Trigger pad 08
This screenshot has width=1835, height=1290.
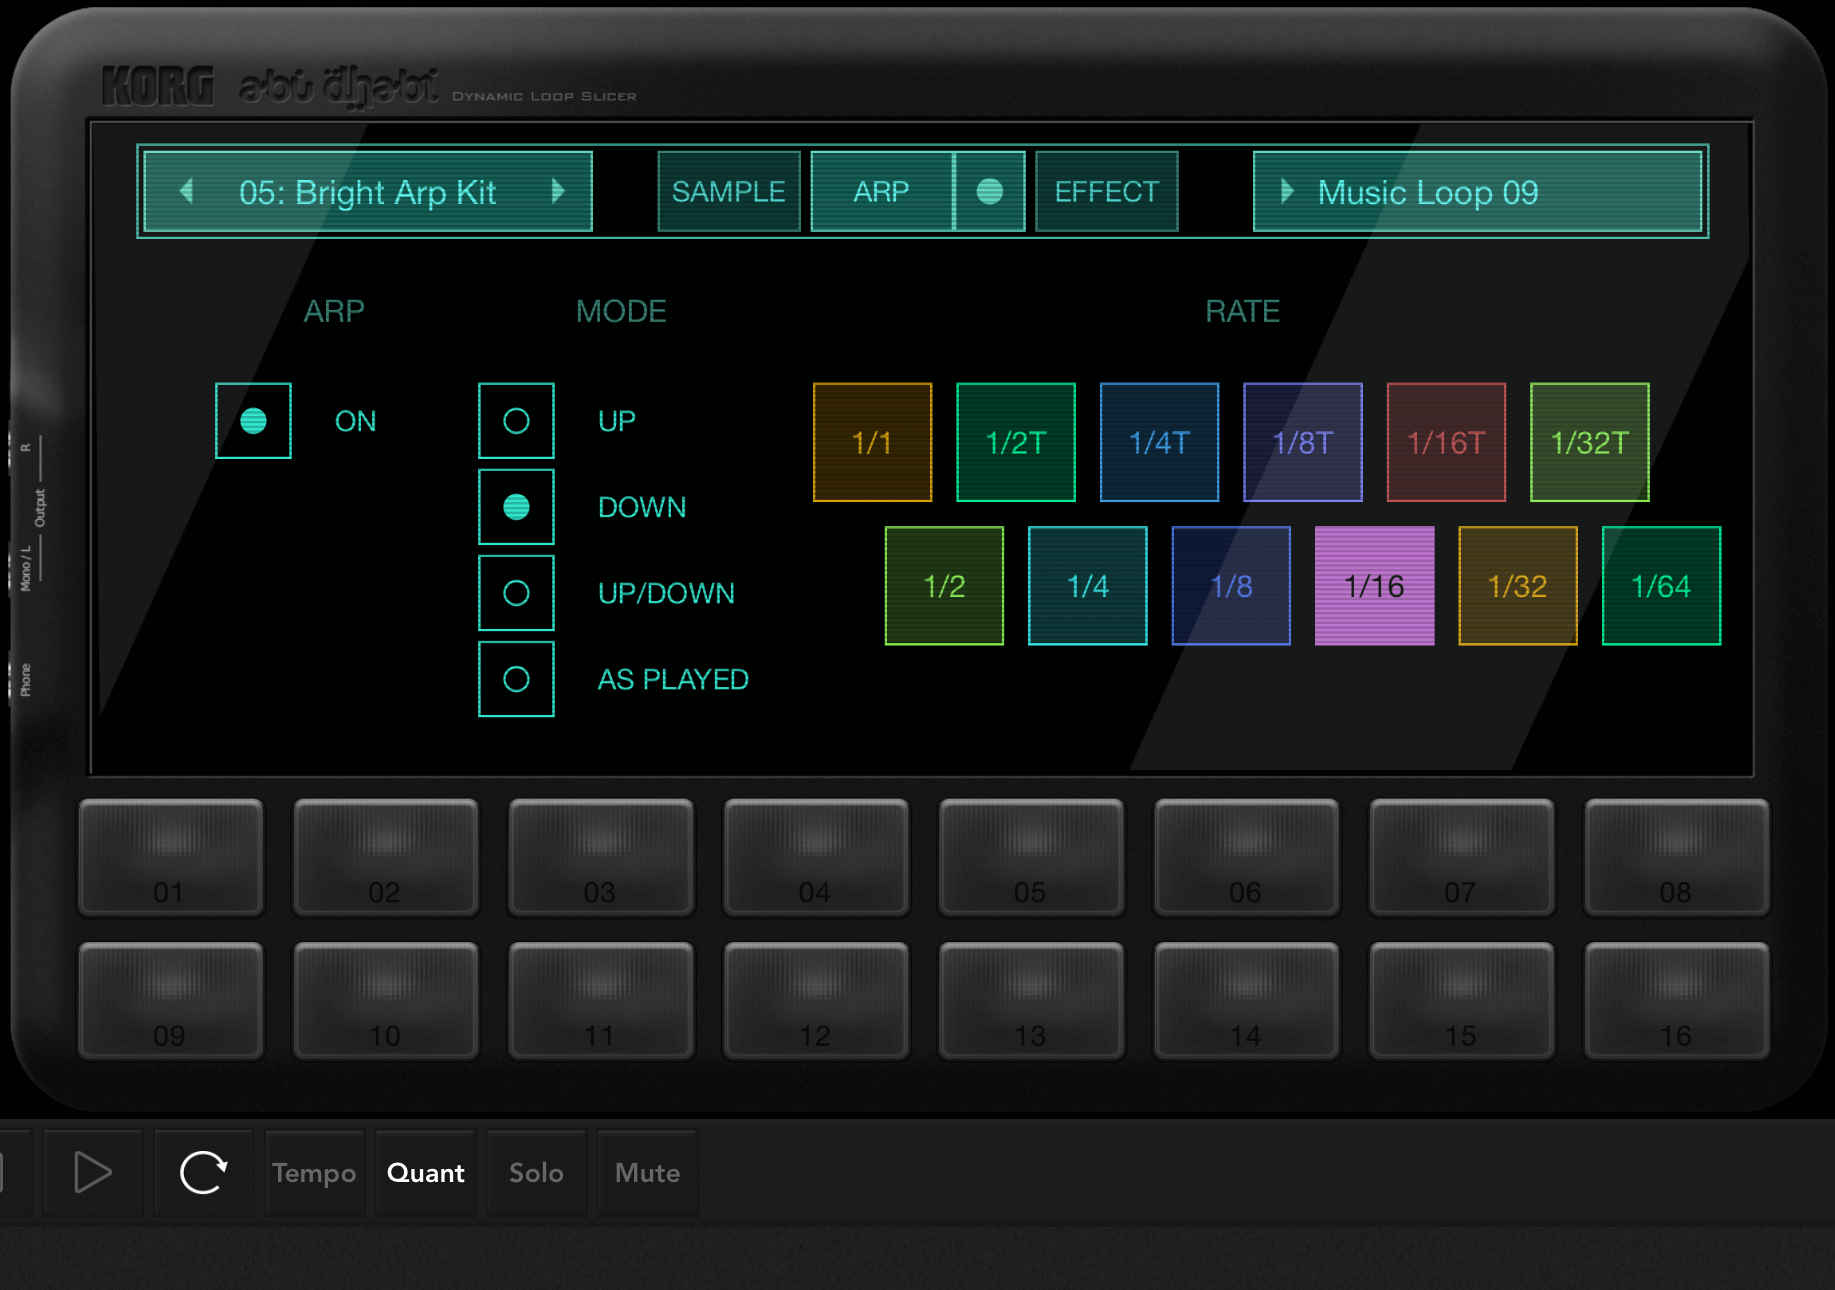coord(1676,857)
